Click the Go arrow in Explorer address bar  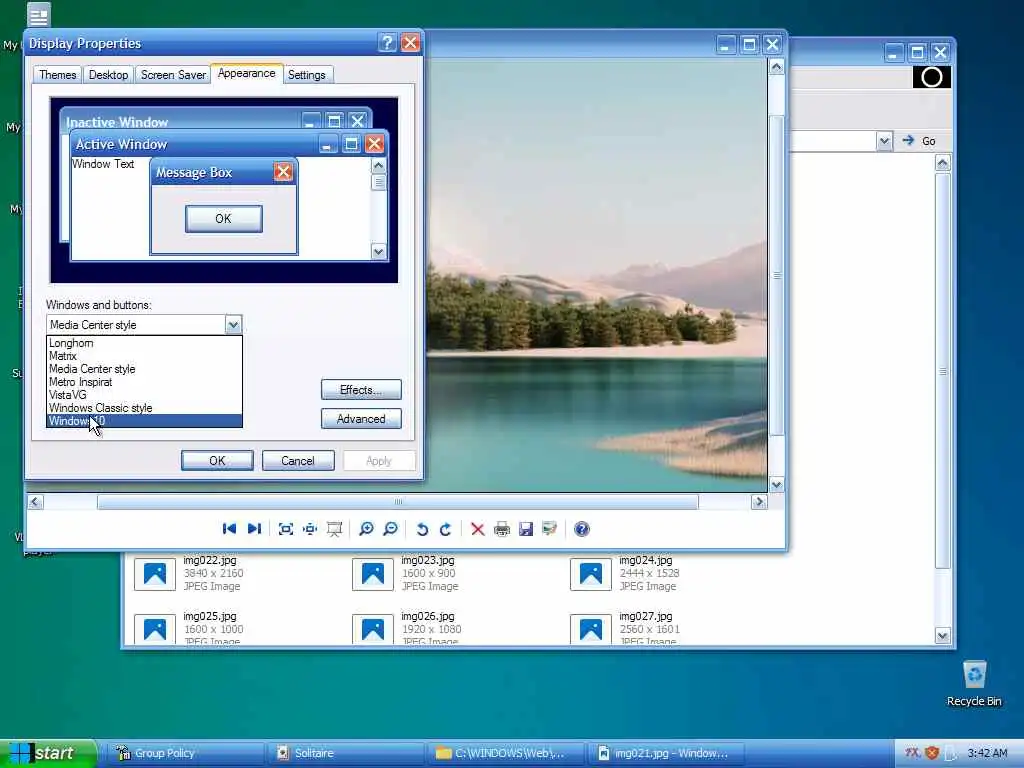[908, 140]
